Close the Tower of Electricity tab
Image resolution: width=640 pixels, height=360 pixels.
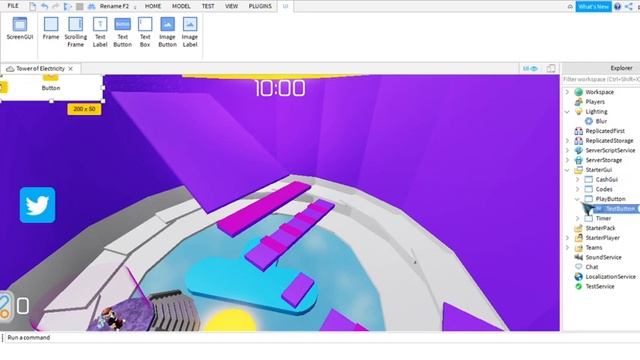click(x=71, y=69)
